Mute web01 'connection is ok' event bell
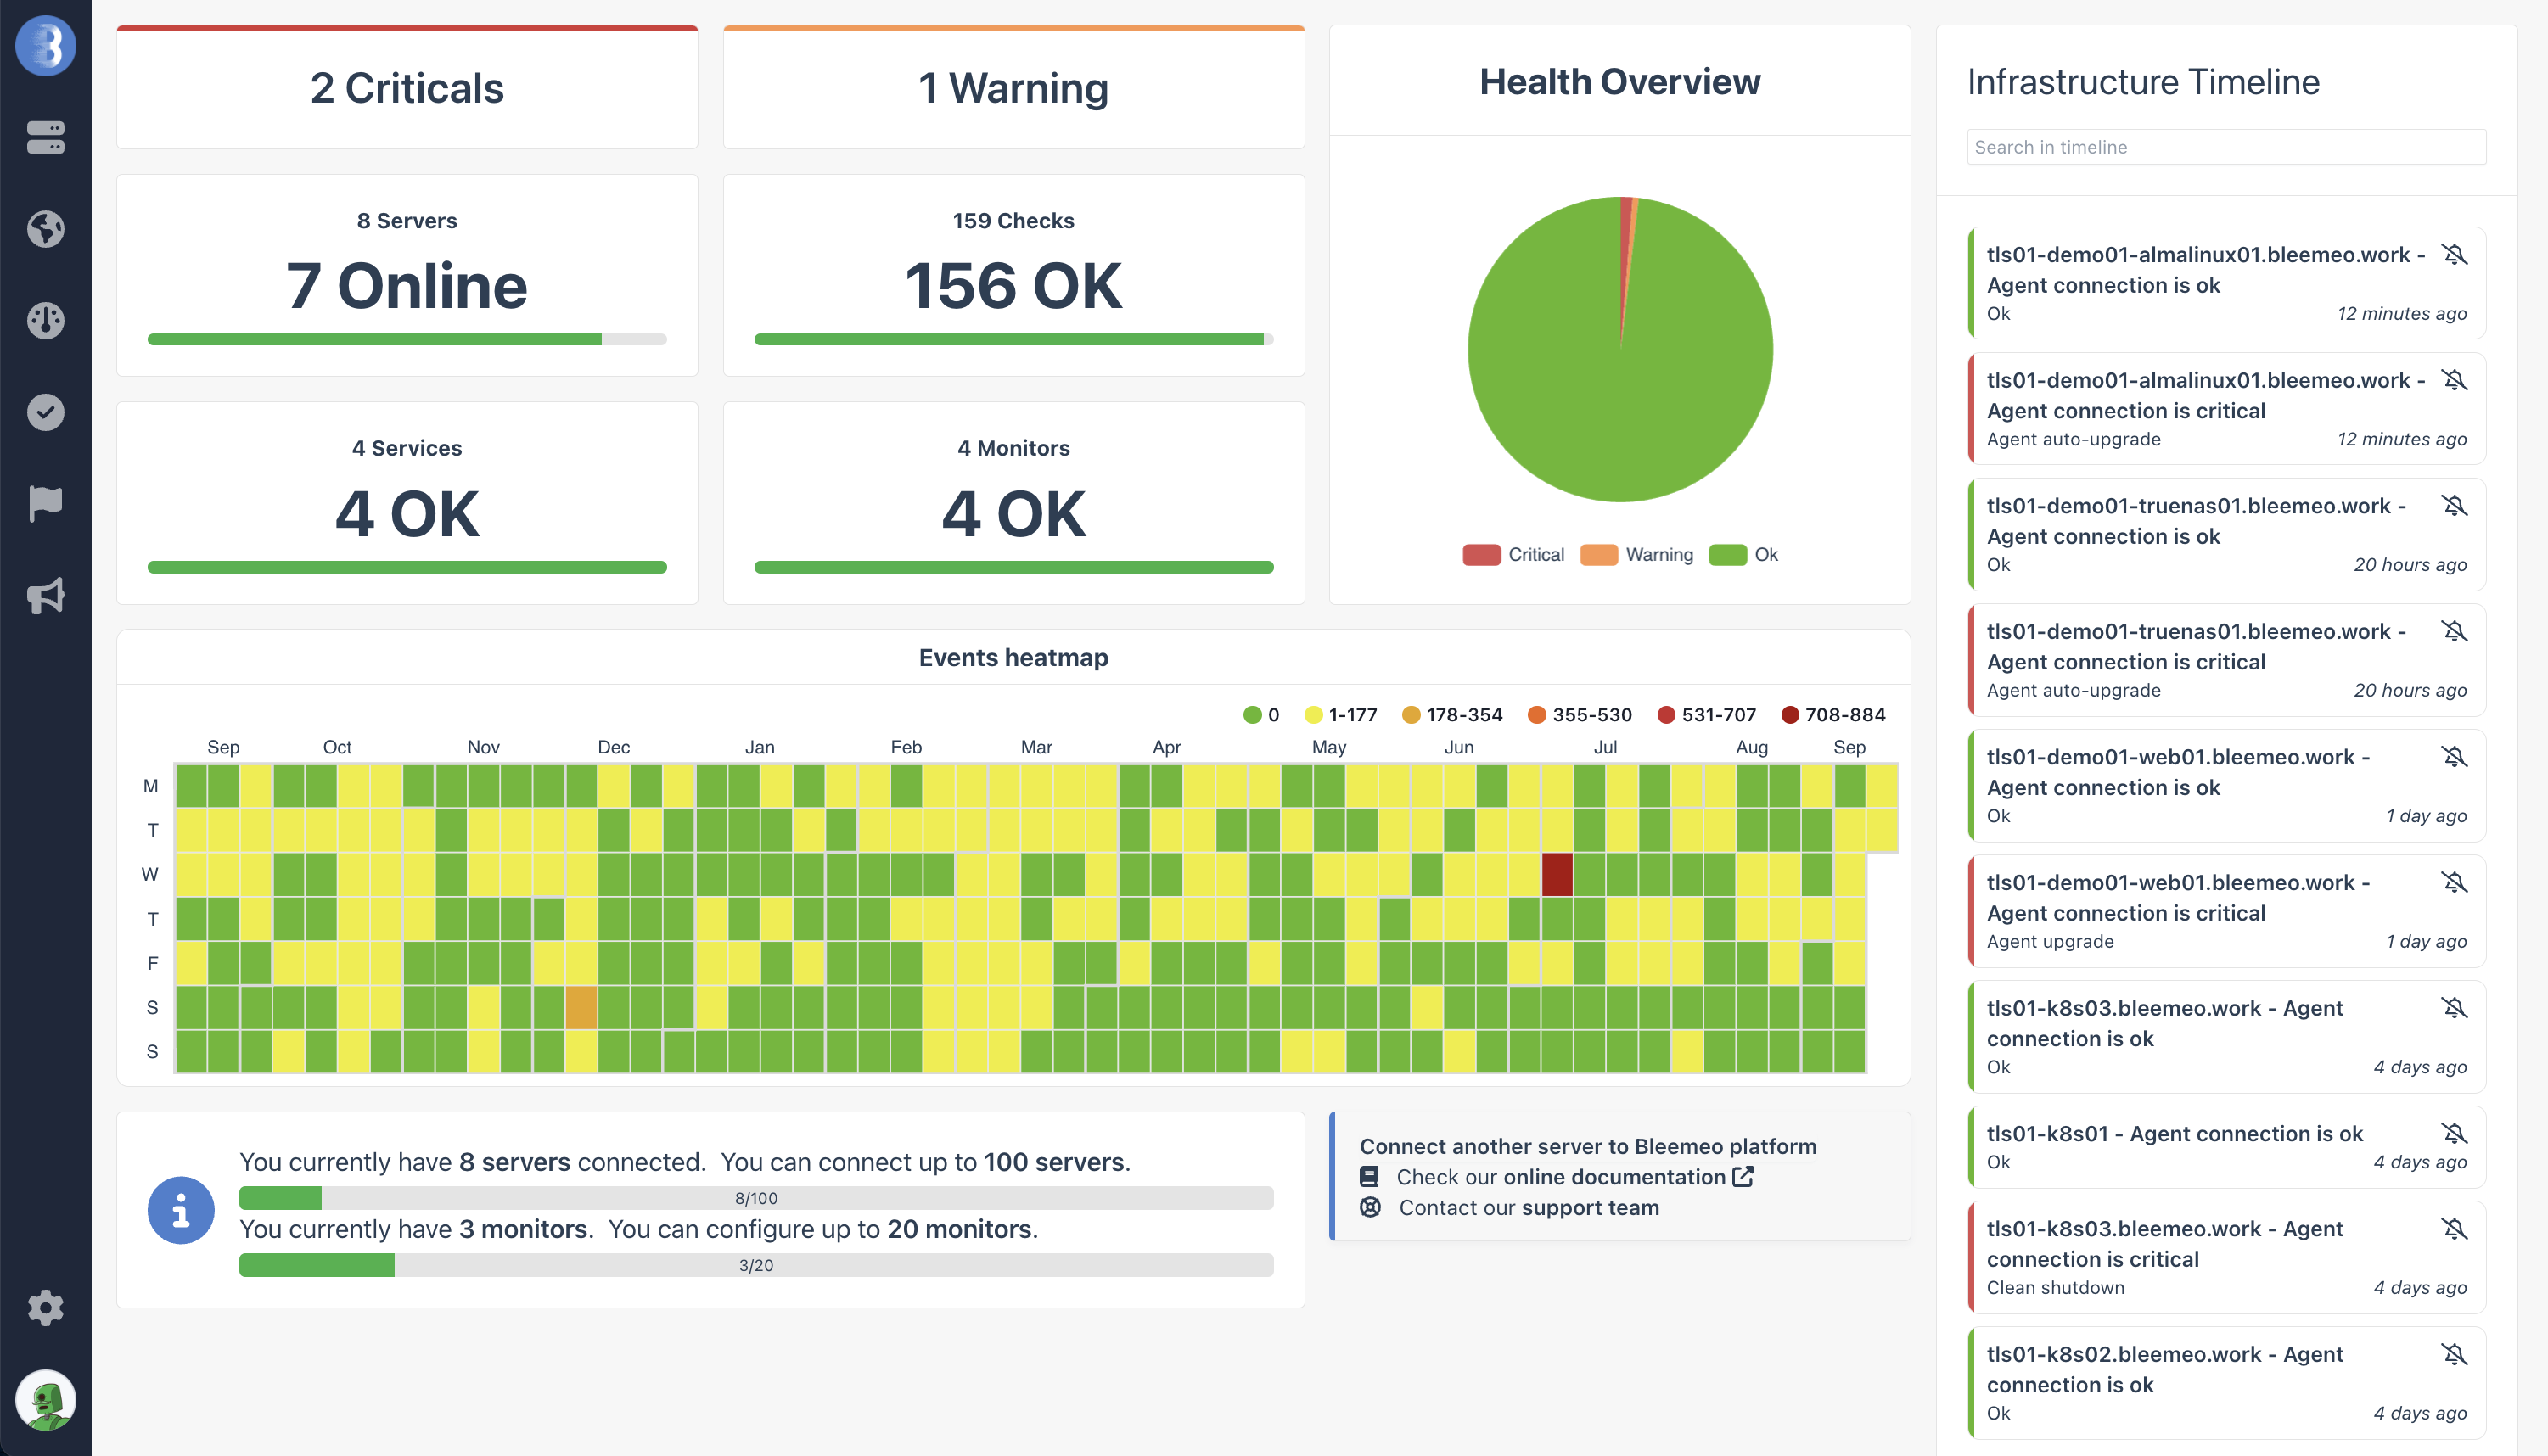The image size is (2548, 1456). (x=2454, y=757)
